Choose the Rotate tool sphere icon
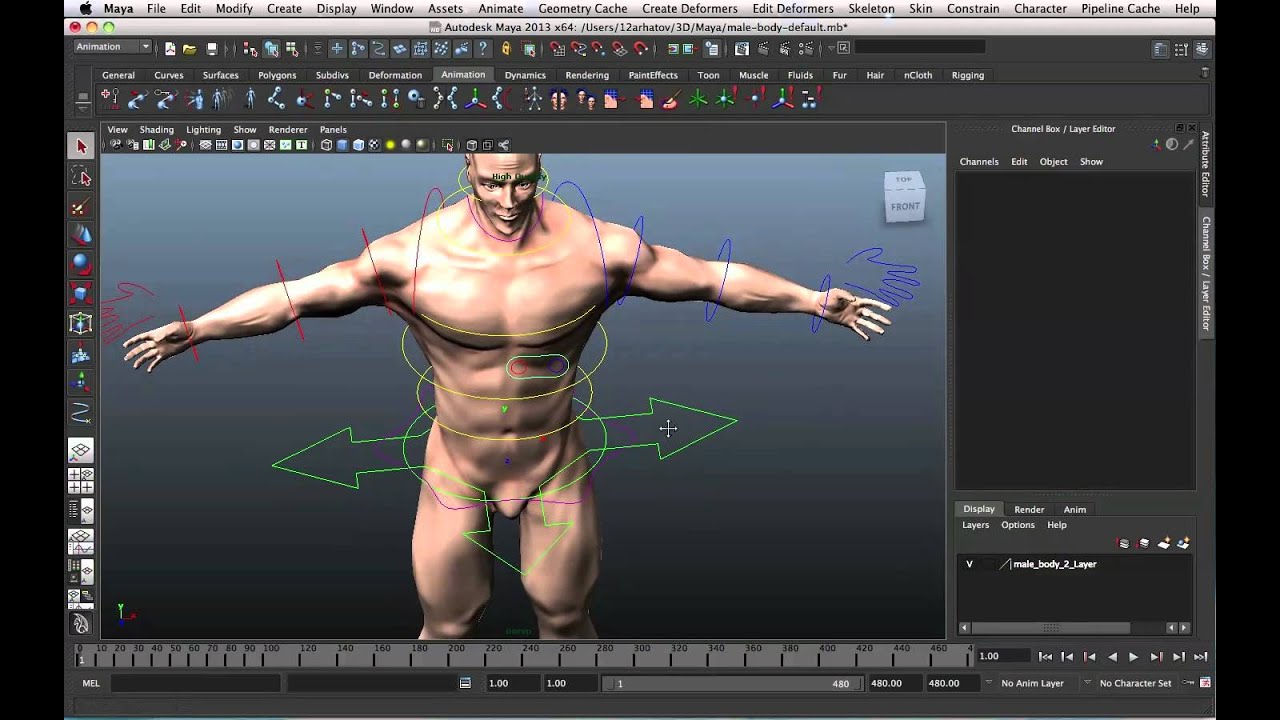This screenshot has height=720, width=1280. coord(81,265)
